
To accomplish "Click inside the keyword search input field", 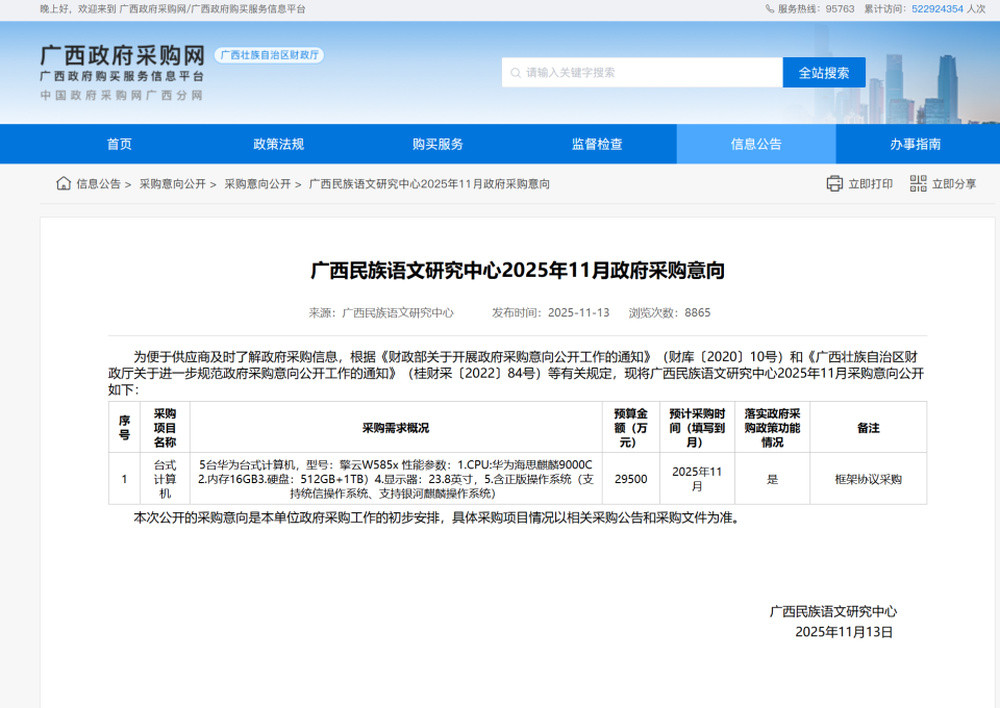I will pyautogui.click(x=640, y=72).
